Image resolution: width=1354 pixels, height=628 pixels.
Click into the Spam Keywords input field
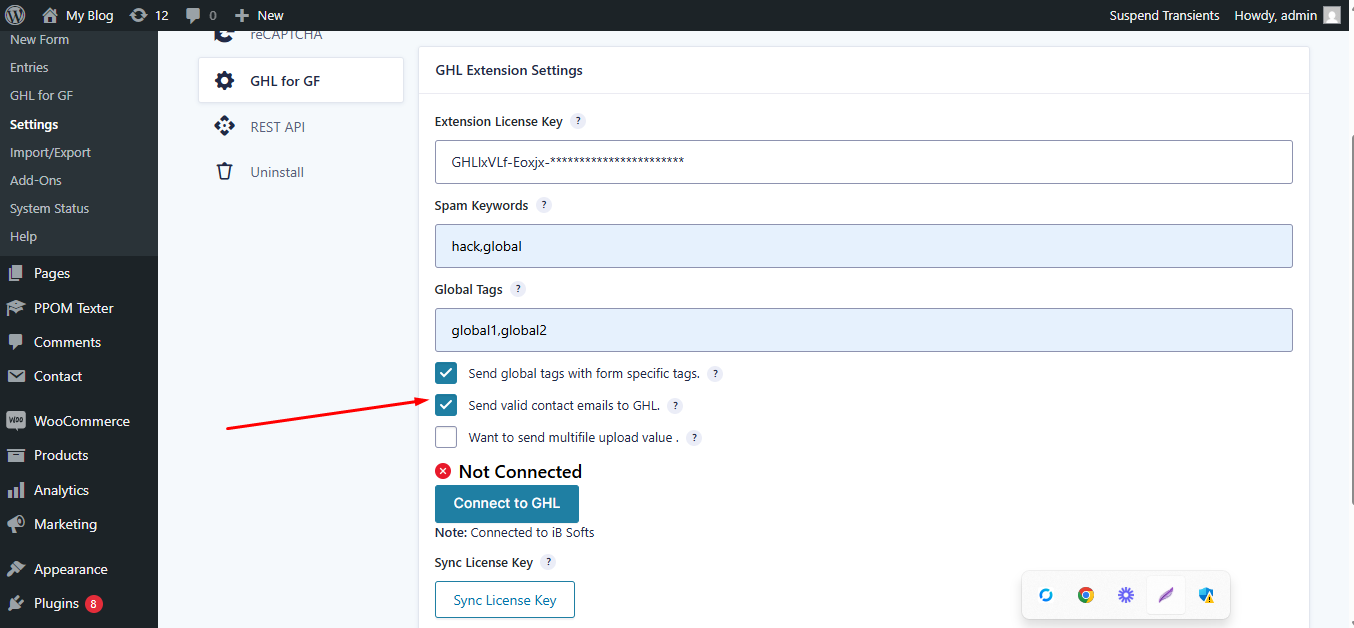point(863,246)
